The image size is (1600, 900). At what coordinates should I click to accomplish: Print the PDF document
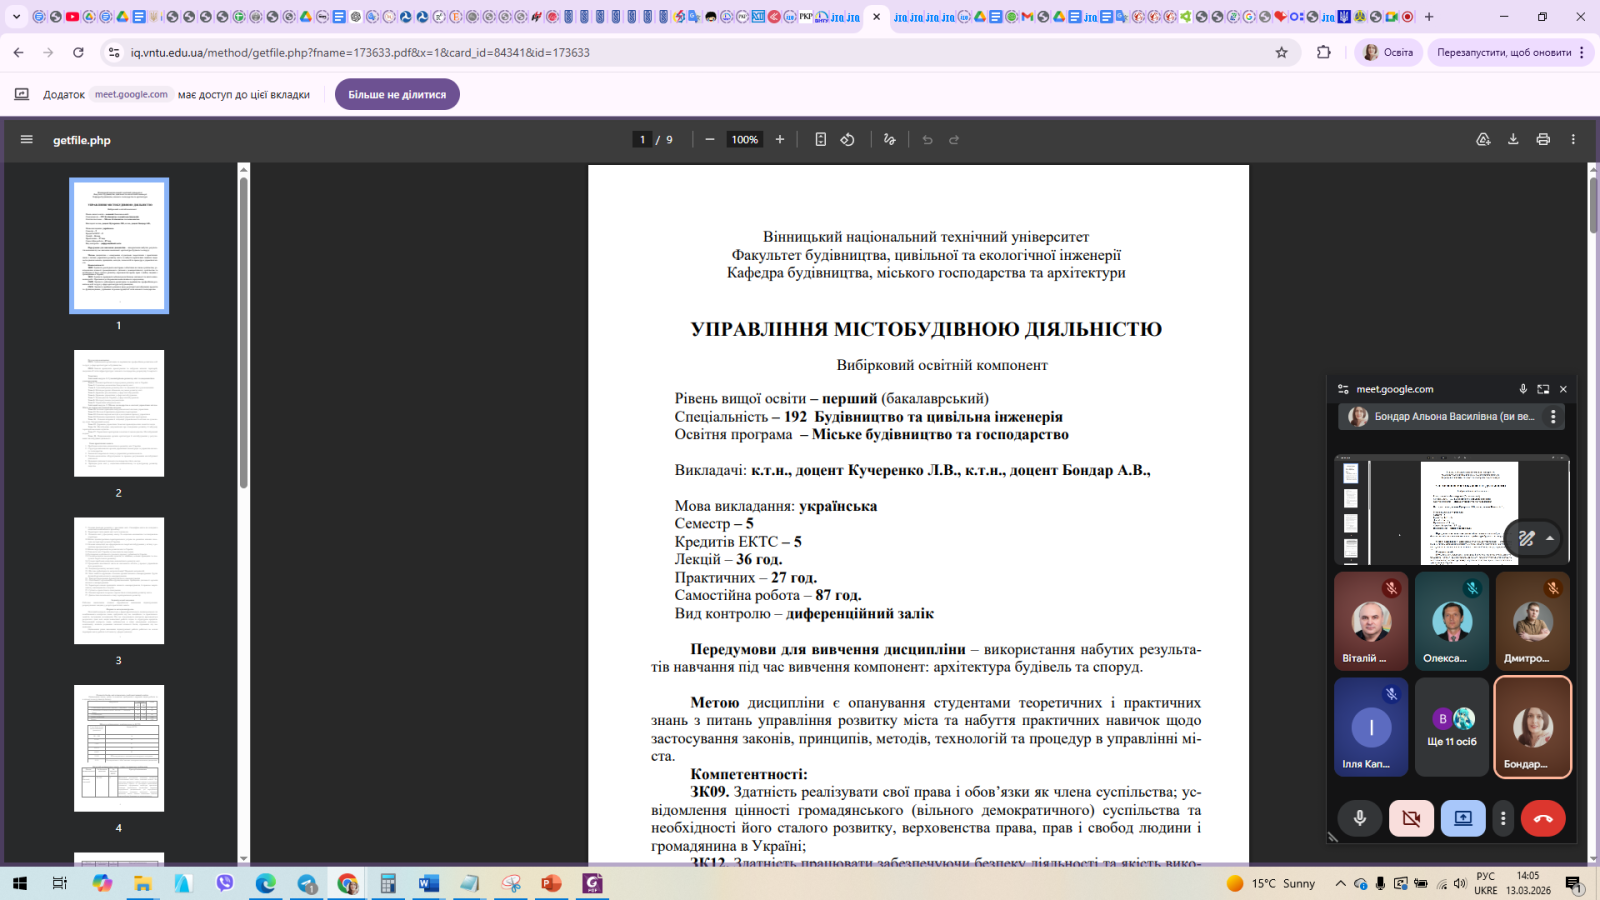[1543, 140]
